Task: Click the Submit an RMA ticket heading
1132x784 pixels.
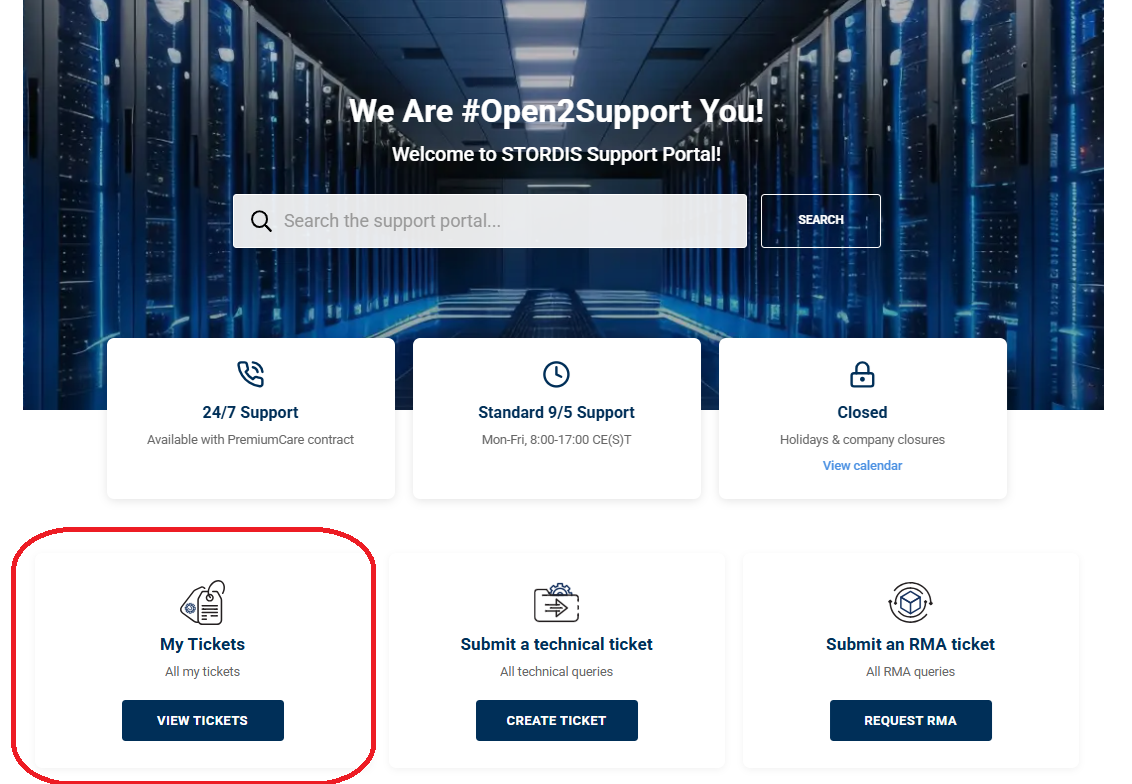Action: [x=910, y=644]
